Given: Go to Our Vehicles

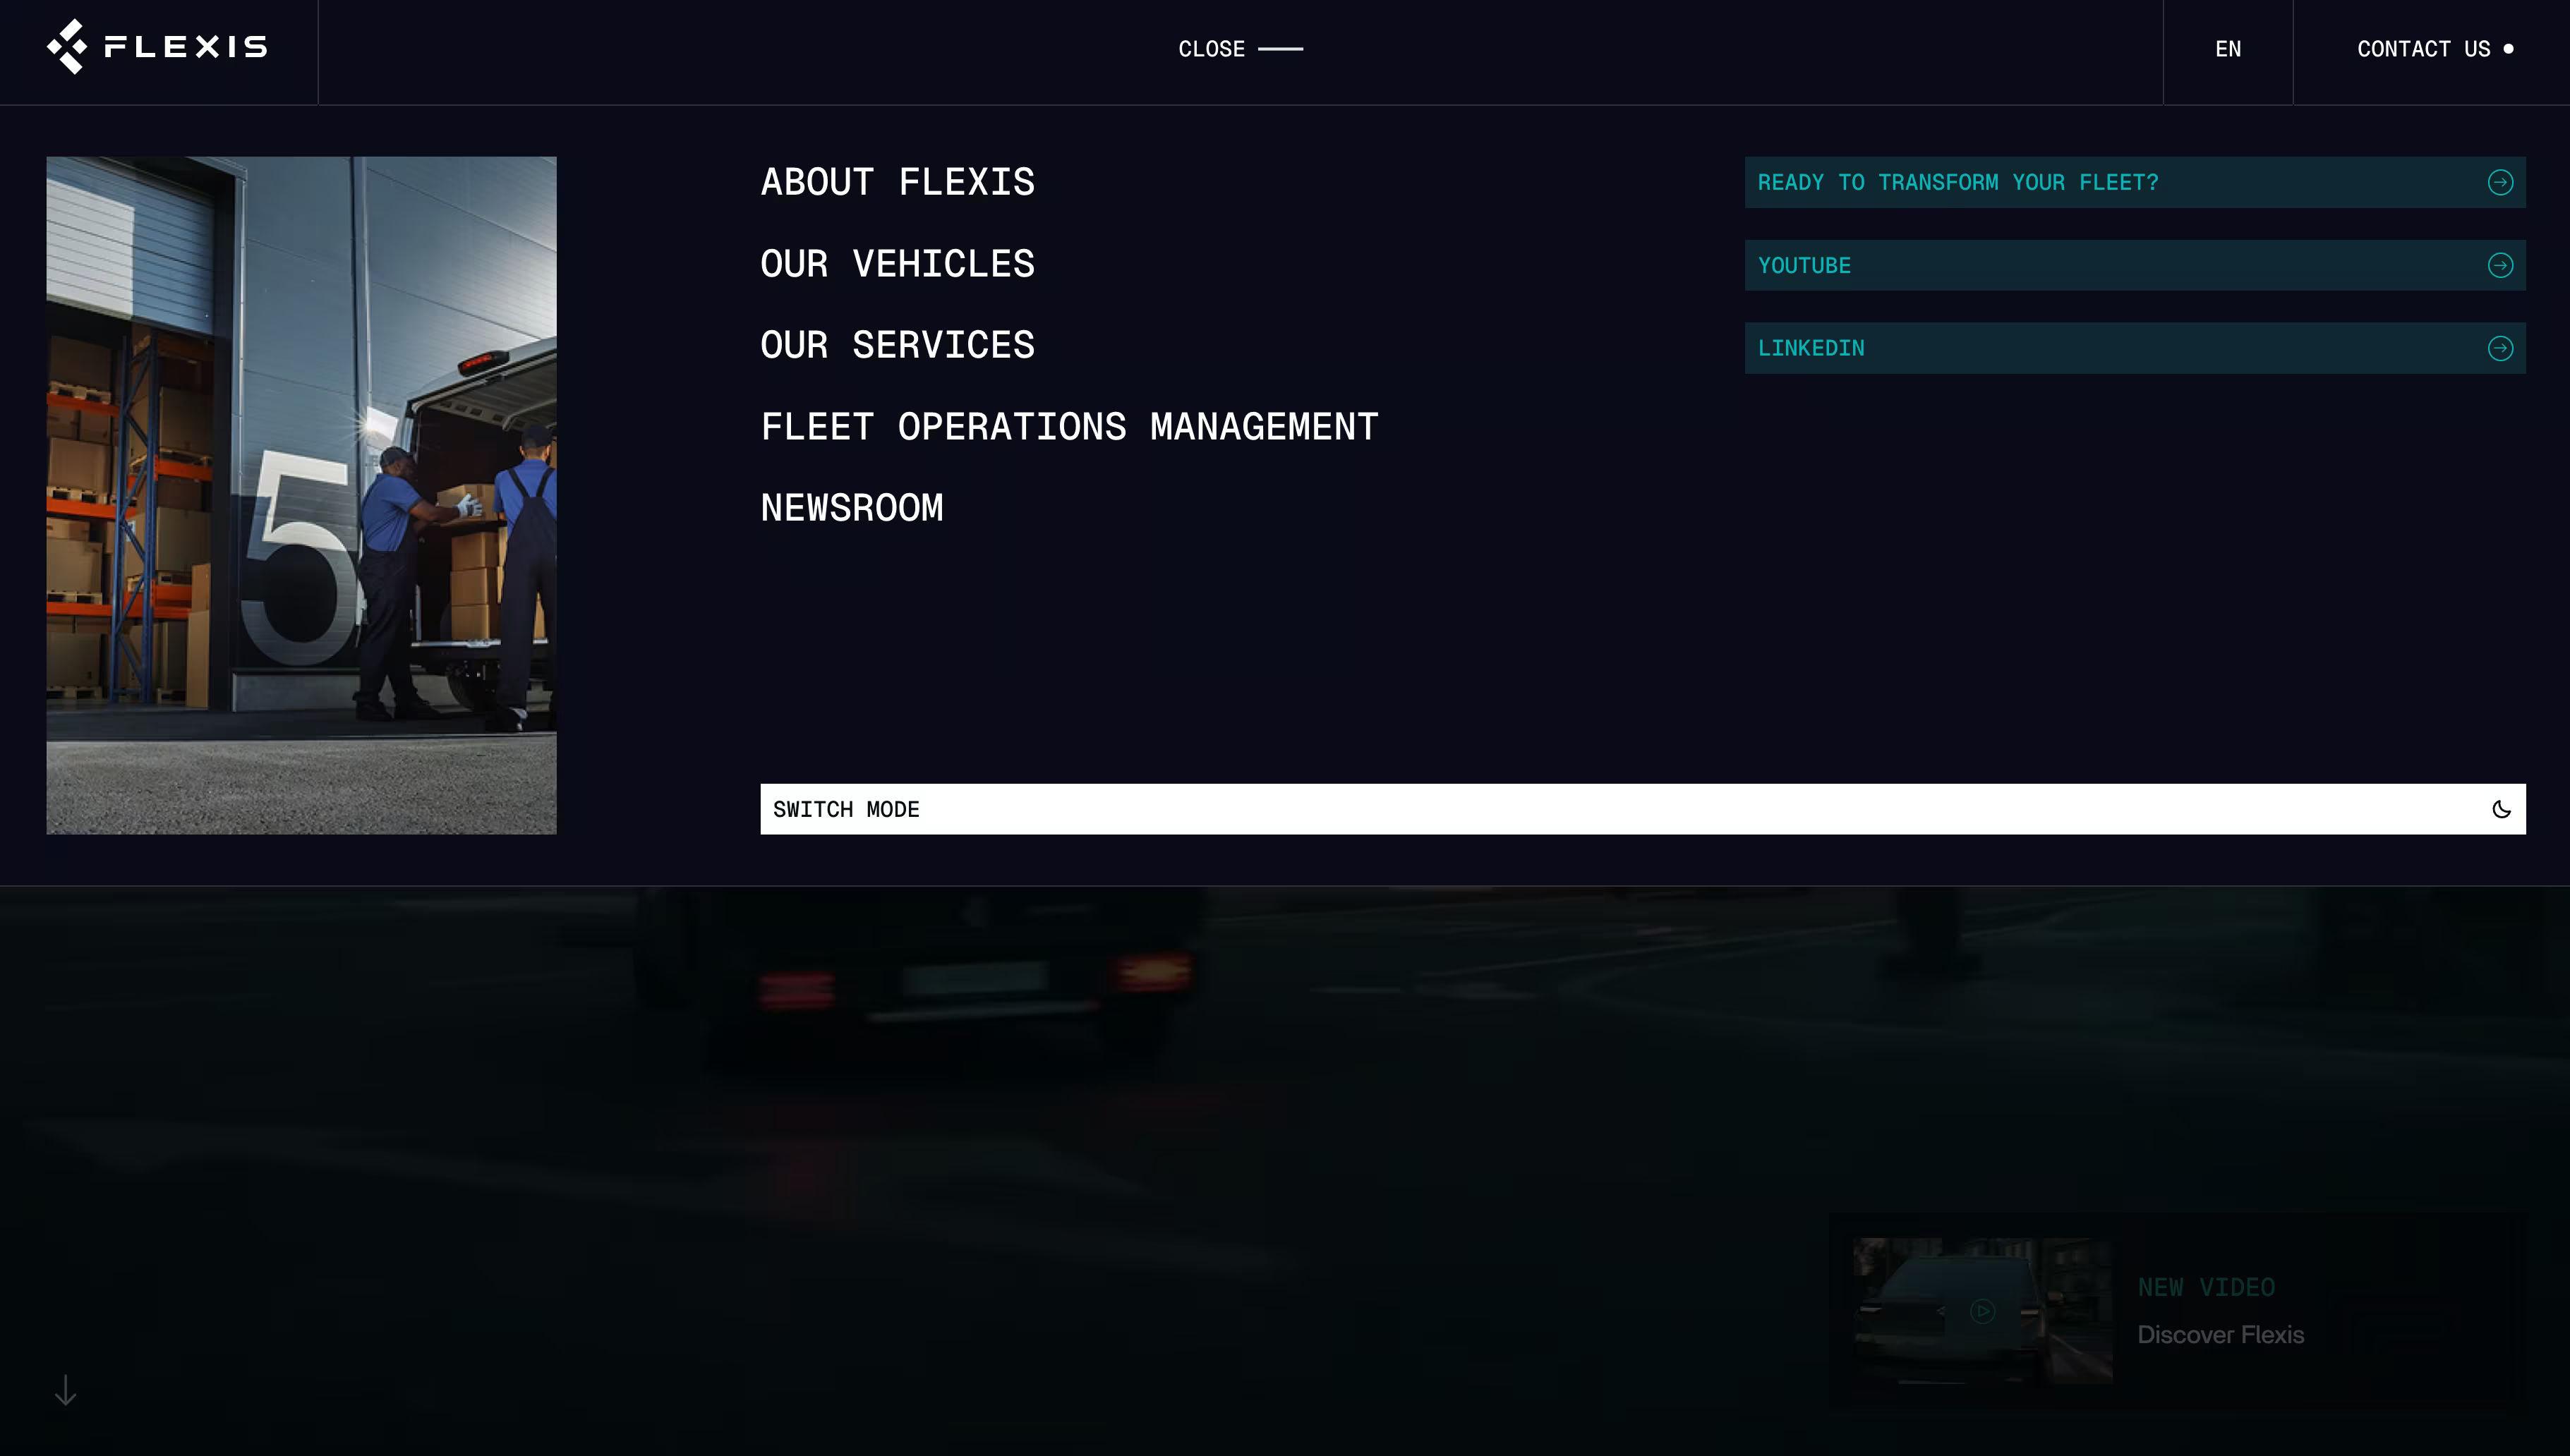Looking at the screenshot, I should (x=897, y=264).
